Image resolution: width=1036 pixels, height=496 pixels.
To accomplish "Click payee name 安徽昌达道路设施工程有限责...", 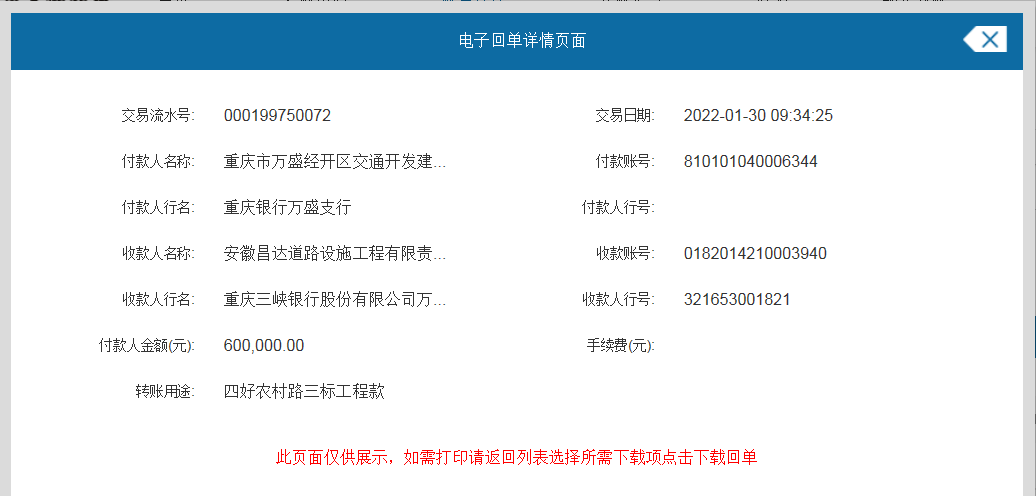I will click(x=335, y=254).
